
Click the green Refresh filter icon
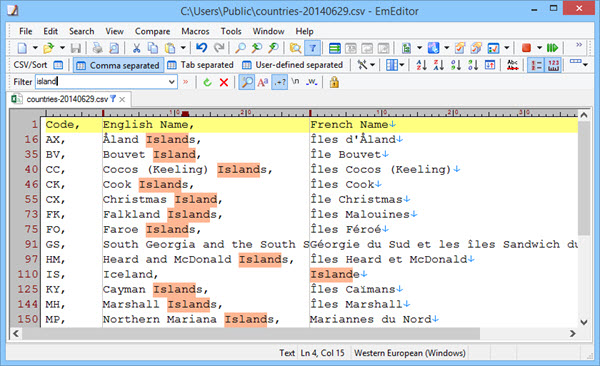click(x=207, y=82)
